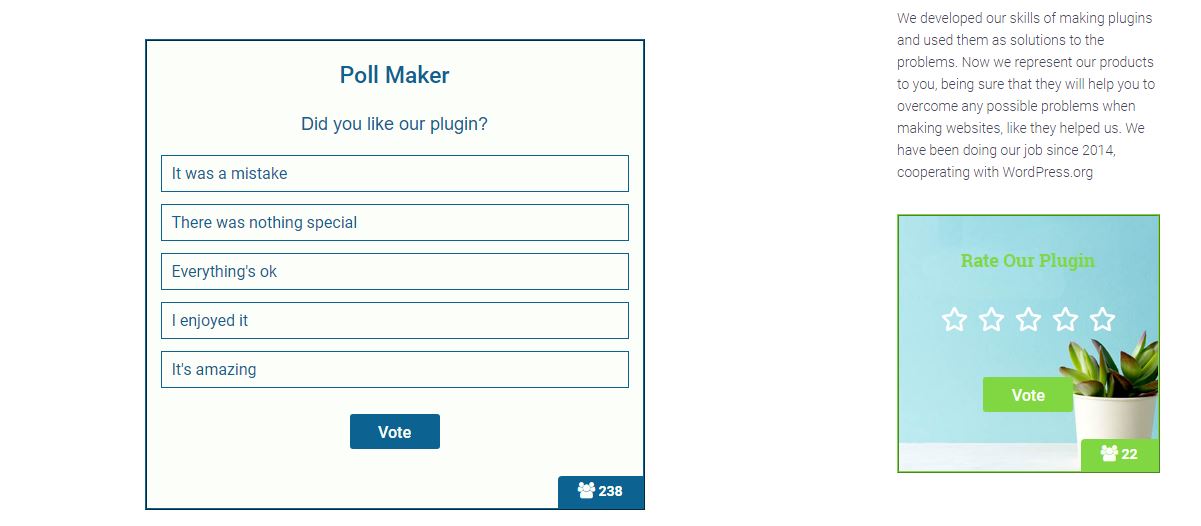The width and height of the screenshot is (1201, 526).
Task: Choose the 'It's amazing' answer
Action: coord(394,369)
